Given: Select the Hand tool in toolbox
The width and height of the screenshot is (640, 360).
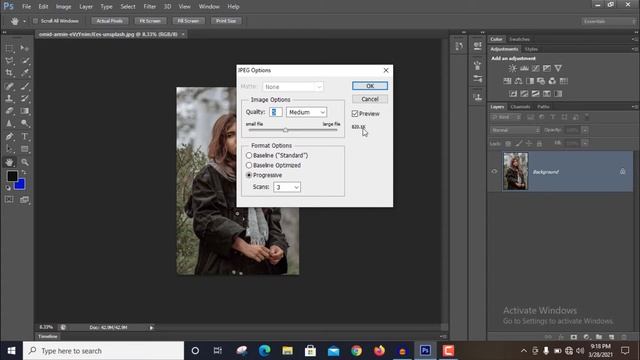Looking at the screenshot, I should 9,162.
